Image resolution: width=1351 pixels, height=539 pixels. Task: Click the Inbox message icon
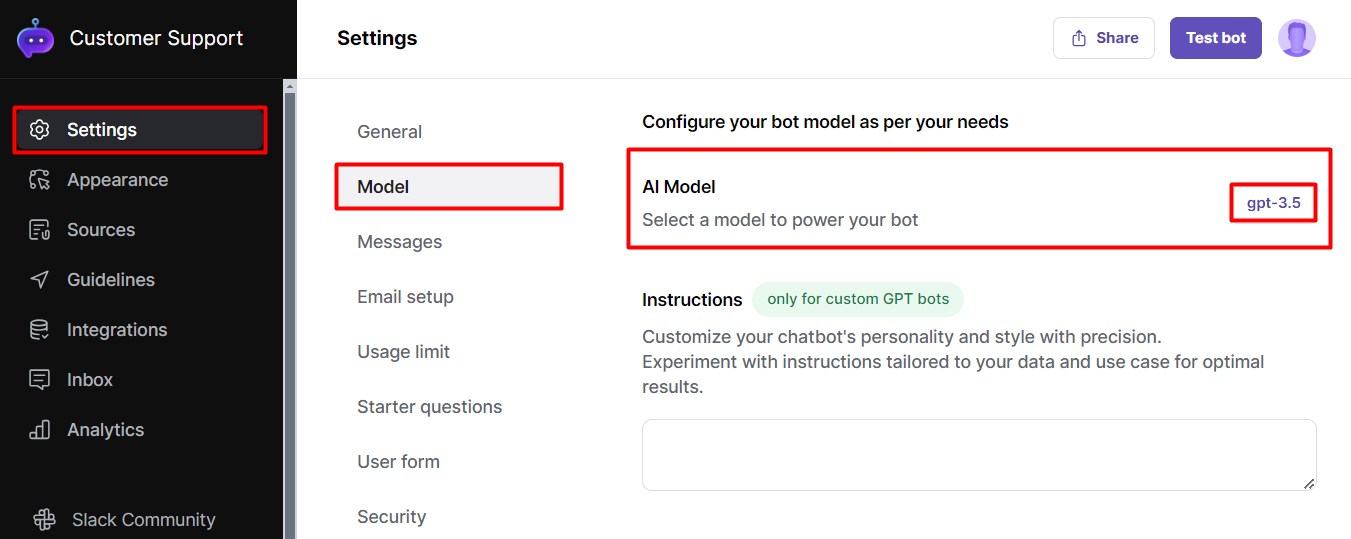click(40, 380)
